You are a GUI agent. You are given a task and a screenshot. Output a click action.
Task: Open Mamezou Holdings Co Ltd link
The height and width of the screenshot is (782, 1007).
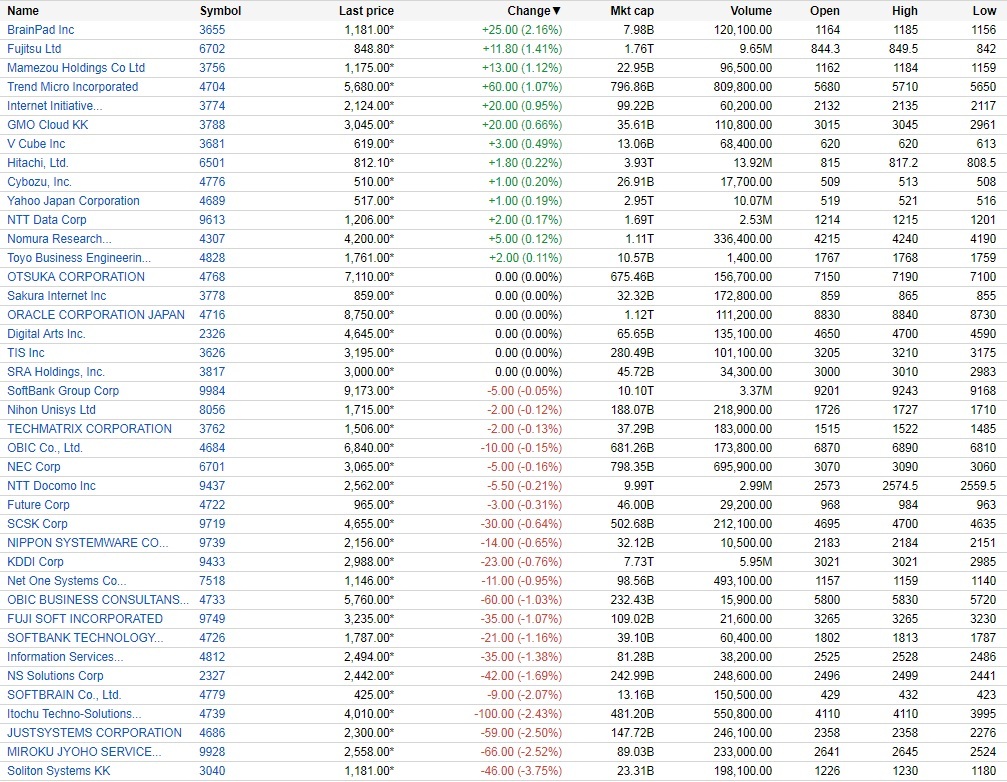coord(76,67)
